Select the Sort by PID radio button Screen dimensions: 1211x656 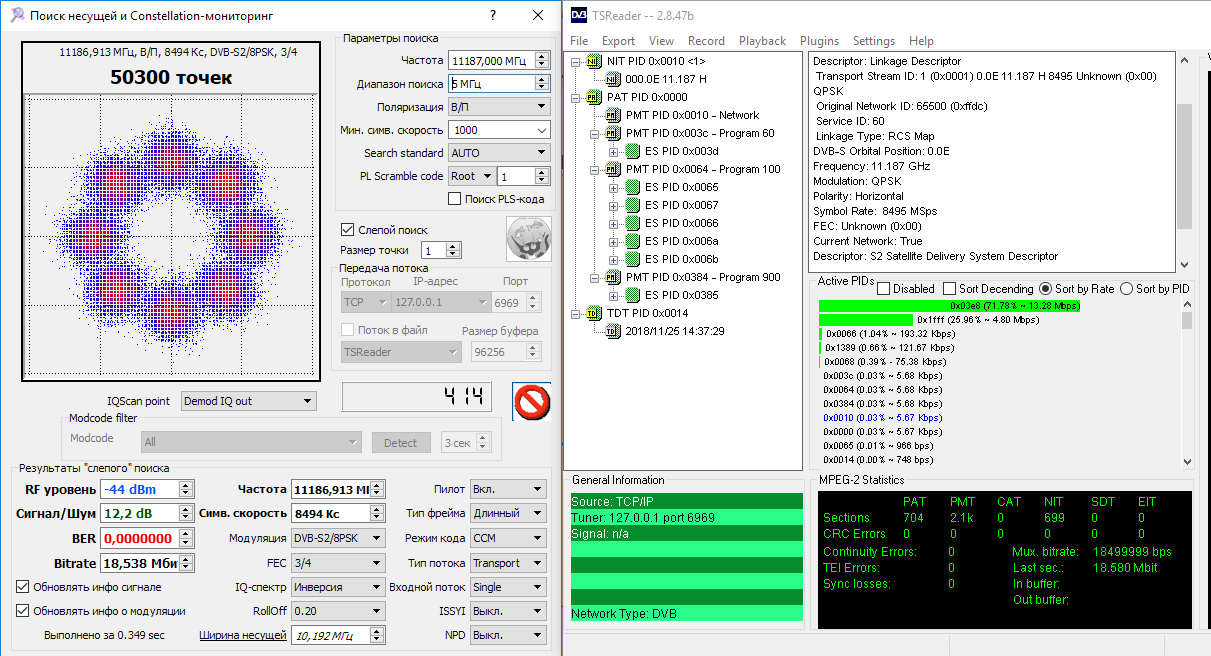pos(1127,289)
